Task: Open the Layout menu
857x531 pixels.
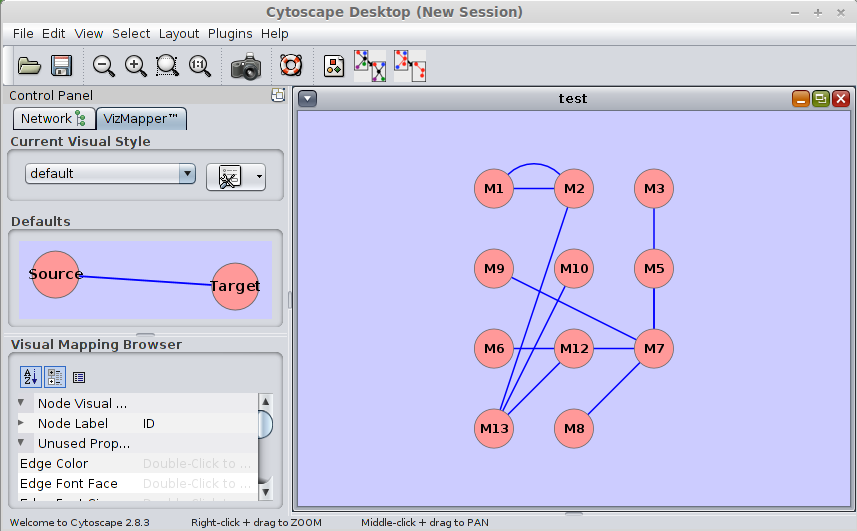Action: tap(179, 34)
